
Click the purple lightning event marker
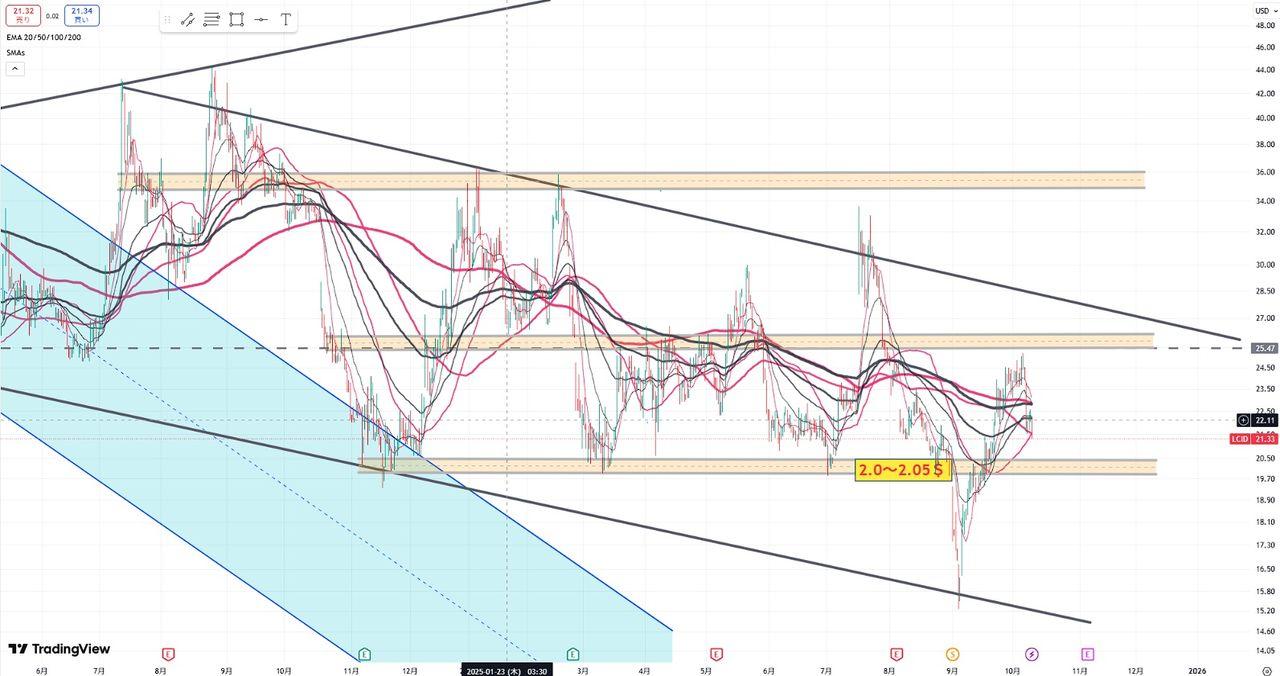[x=1032, y=654]
